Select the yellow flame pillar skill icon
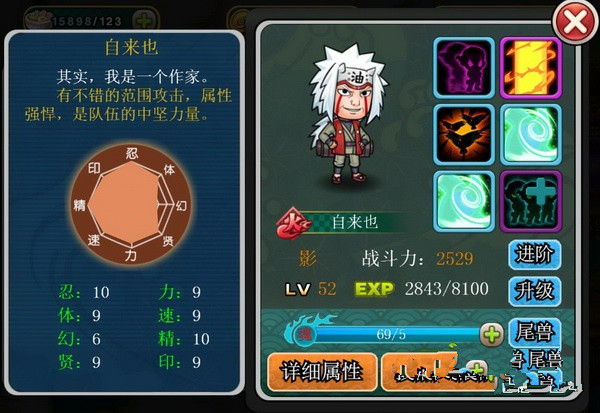The height and width of the screenshot is (413, 600). pos(531,68)
